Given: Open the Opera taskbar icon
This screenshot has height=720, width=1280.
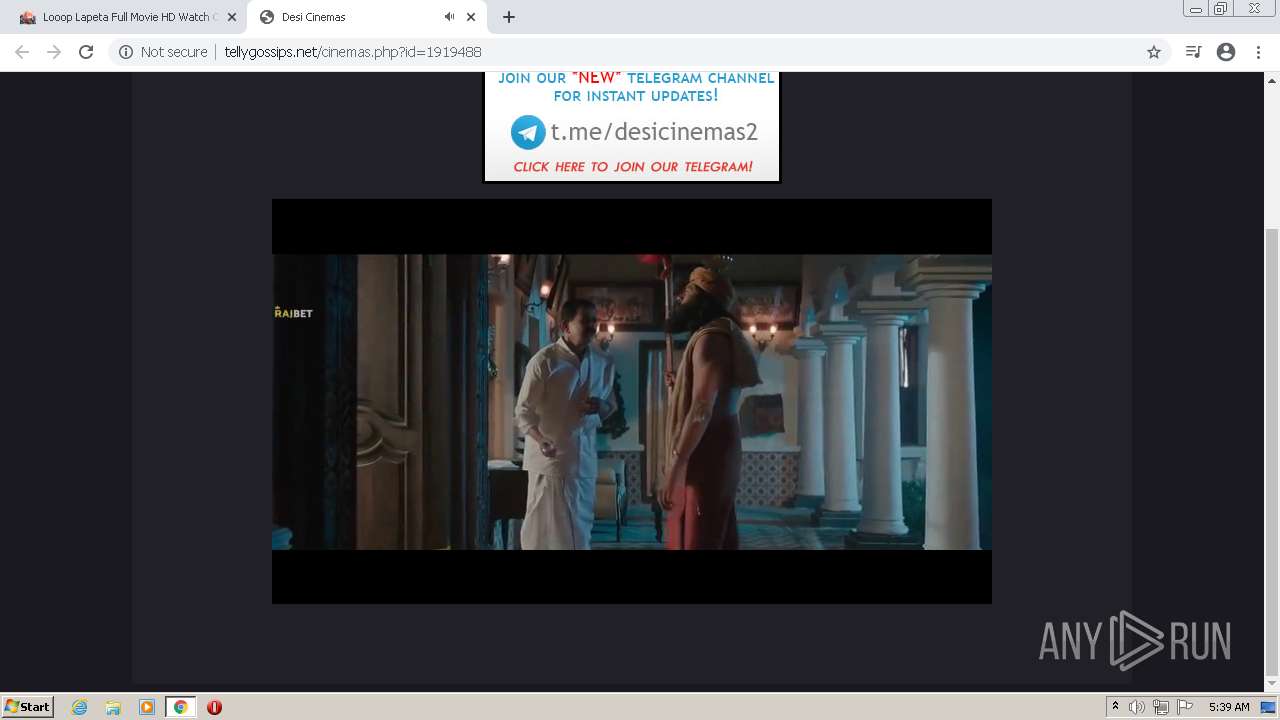Looking at the screenshot, I should coord(214,707).
